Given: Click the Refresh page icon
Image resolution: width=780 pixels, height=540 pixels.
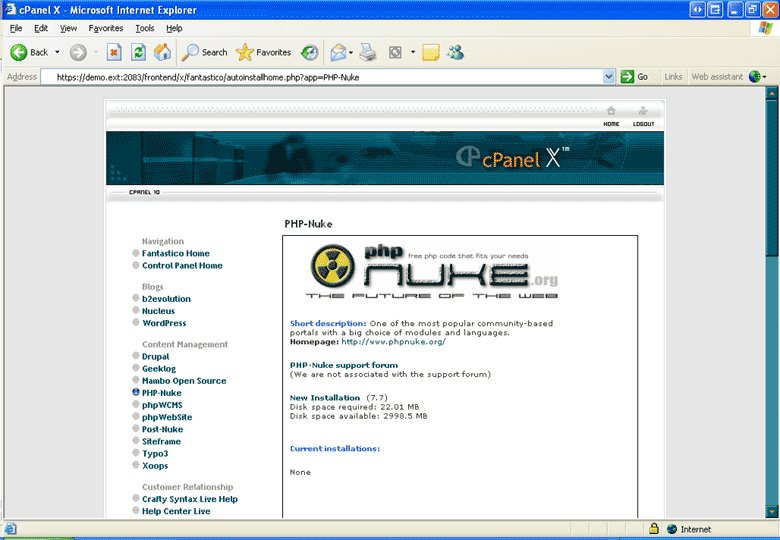Looking at the screenshot, I should [138, 52].
